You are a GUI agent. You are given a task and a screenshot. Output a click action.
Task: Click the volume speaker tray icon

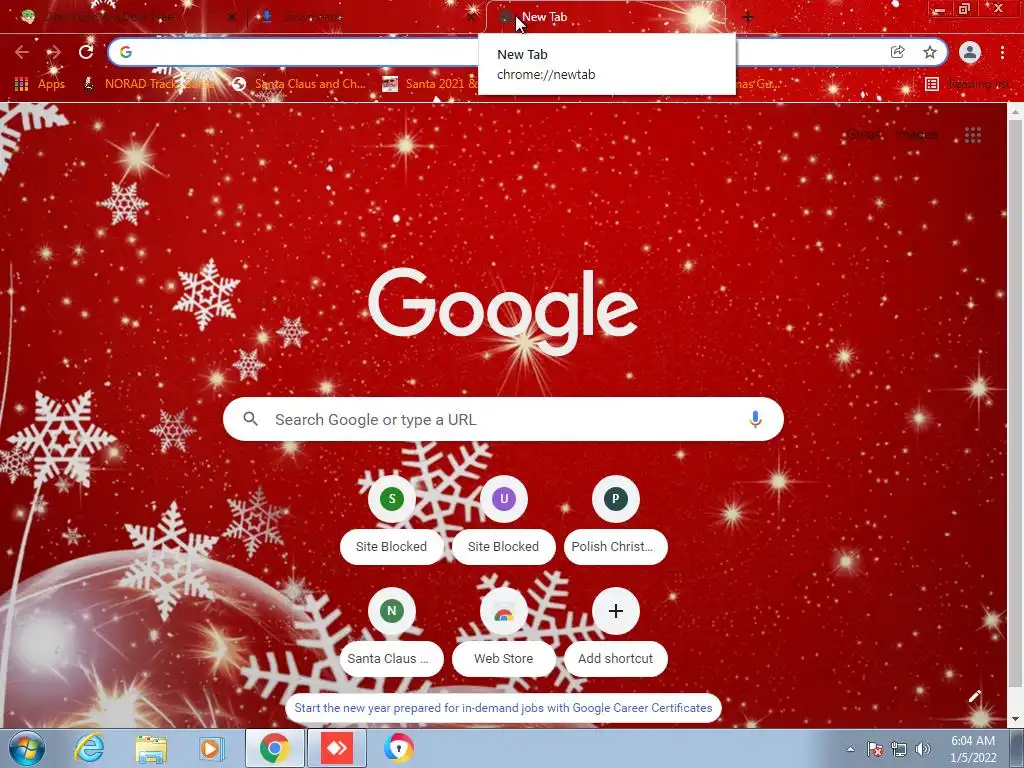click(923, 749)
